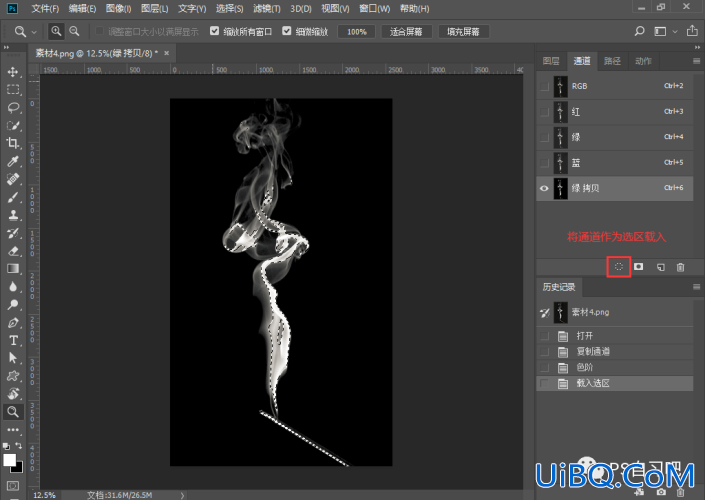Select the Hand tool

pyautogui.click(x=13, y=394)
